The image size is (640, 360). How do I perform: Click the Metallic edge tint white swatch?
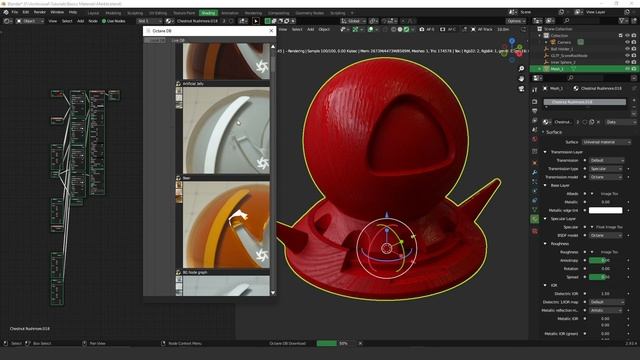coord(605,210)
